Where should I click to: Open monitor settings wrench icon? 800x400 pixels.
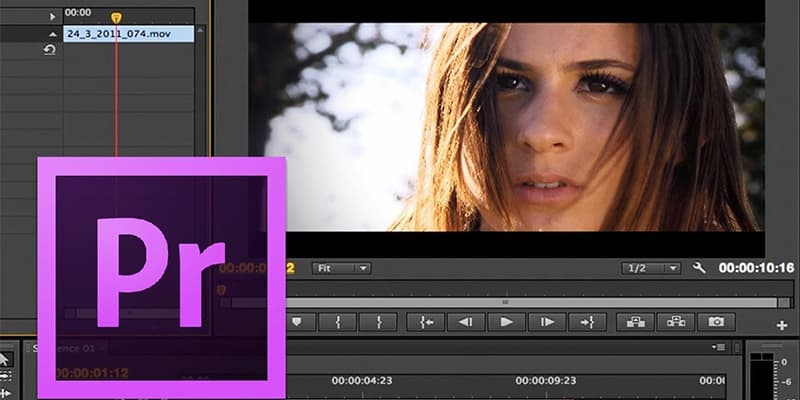pyautogui.click(x=699, y=267)
